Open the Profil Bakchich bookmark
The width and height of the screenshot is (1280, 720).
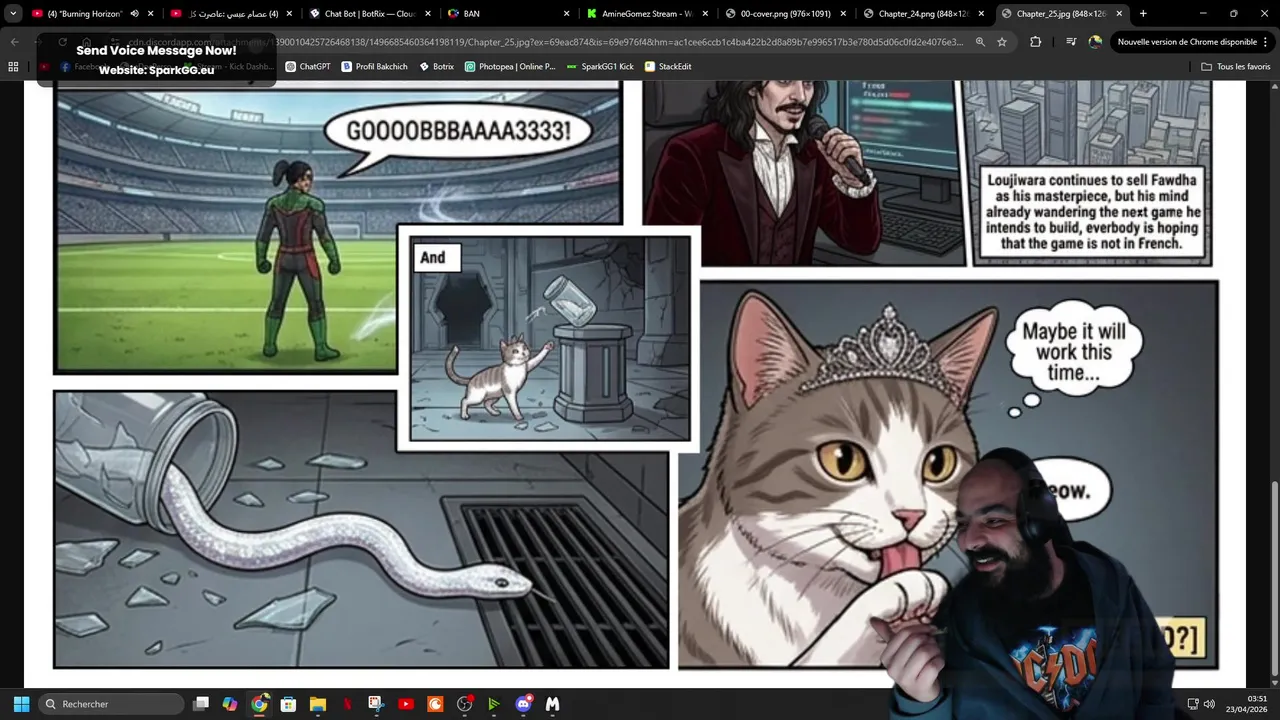[x=374, y=66]
